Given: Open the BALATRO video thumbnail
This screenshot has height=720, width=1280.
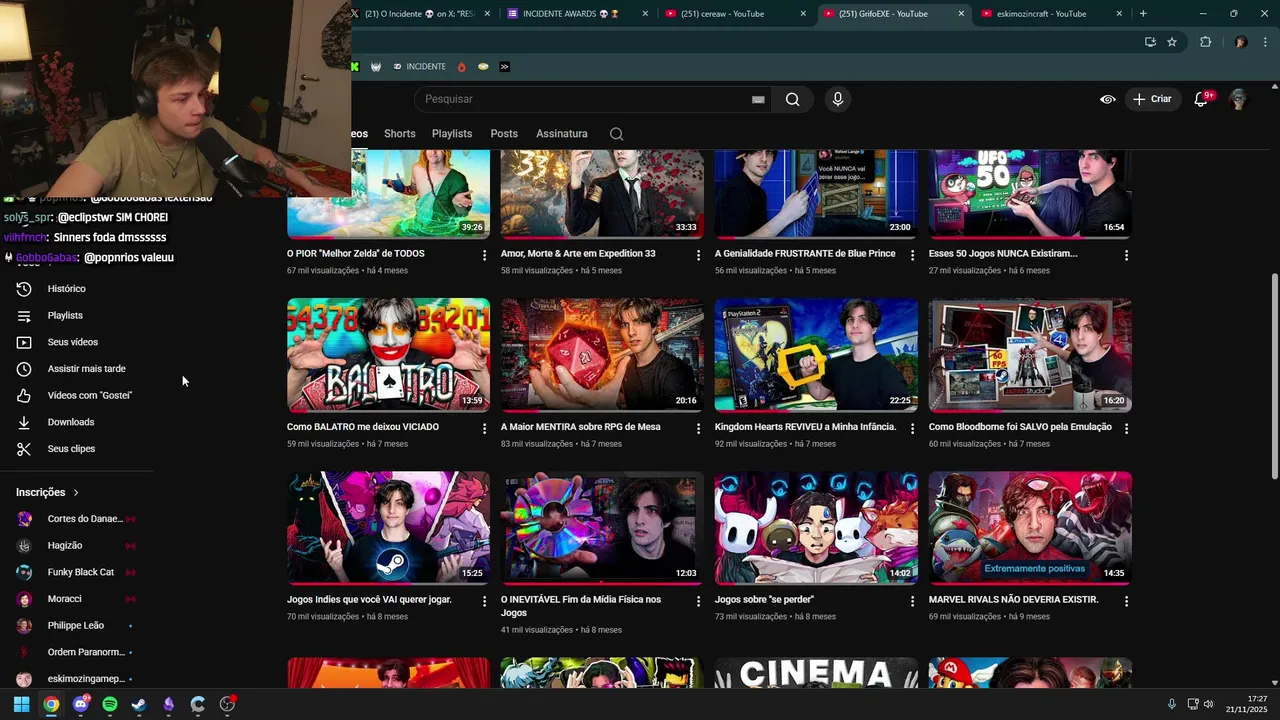Looking at the screenshot, I should 388,355.
